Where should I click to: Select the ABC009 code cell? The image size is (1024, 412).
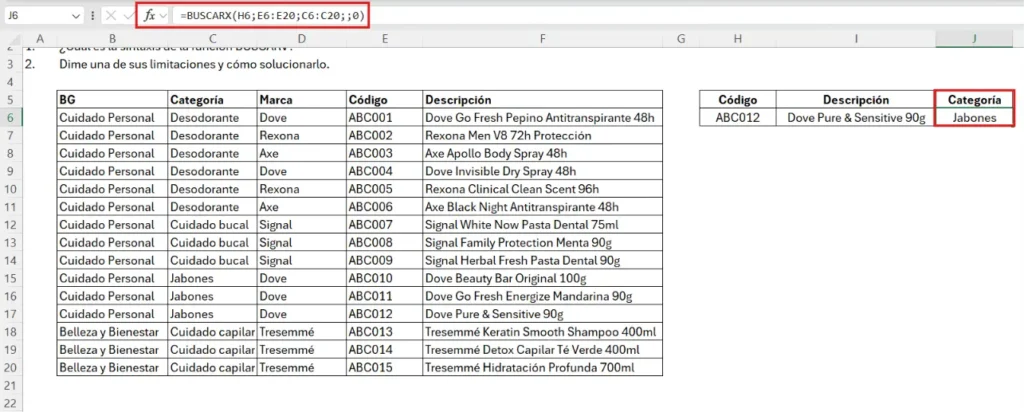pos(385,261)
